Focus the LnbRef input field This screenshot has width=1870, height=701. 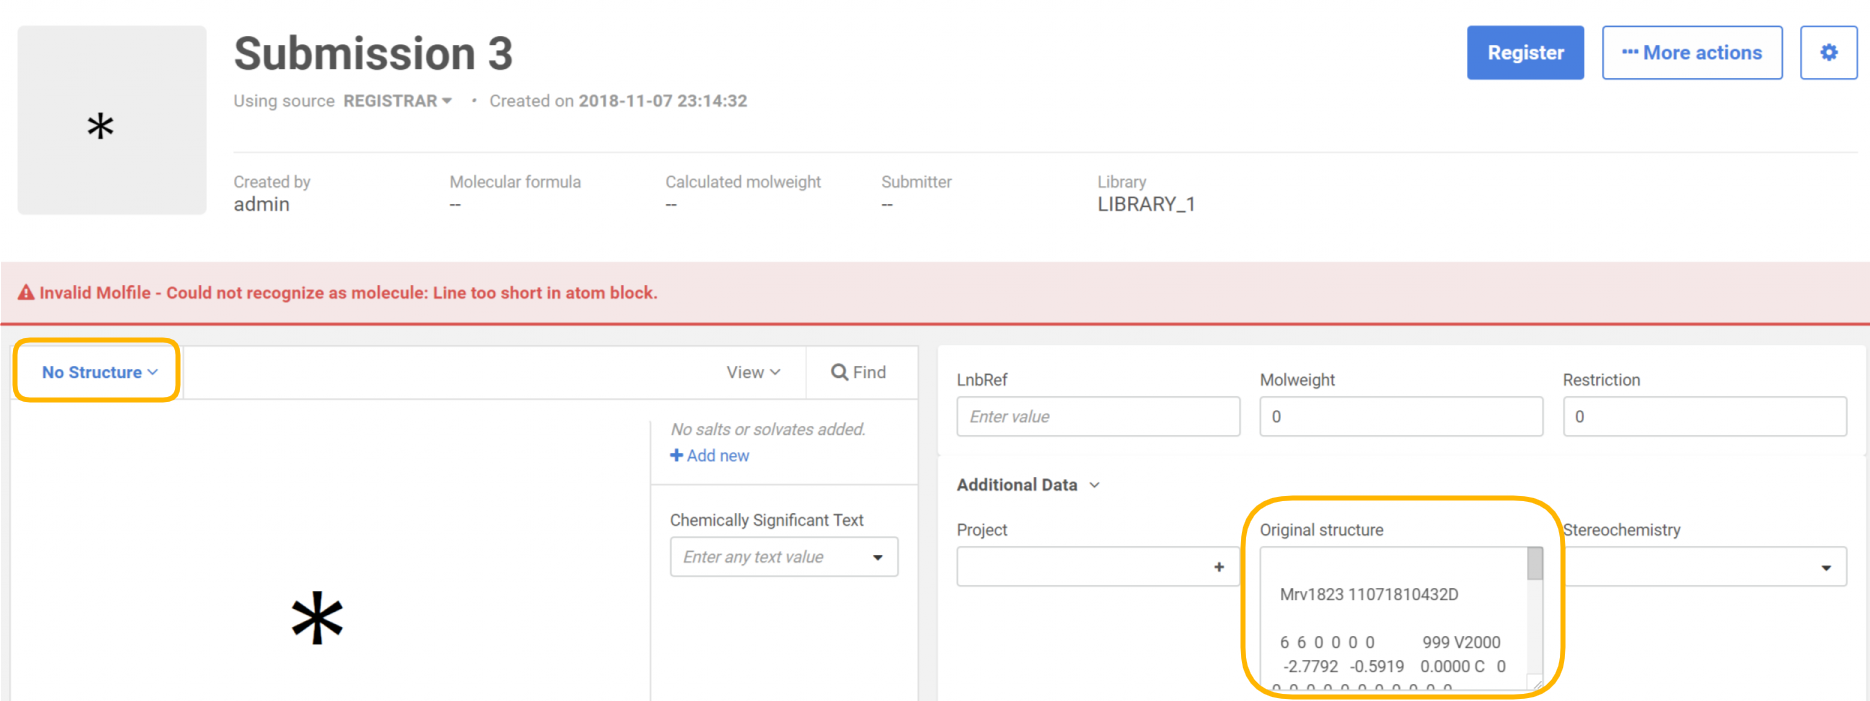1097,417
